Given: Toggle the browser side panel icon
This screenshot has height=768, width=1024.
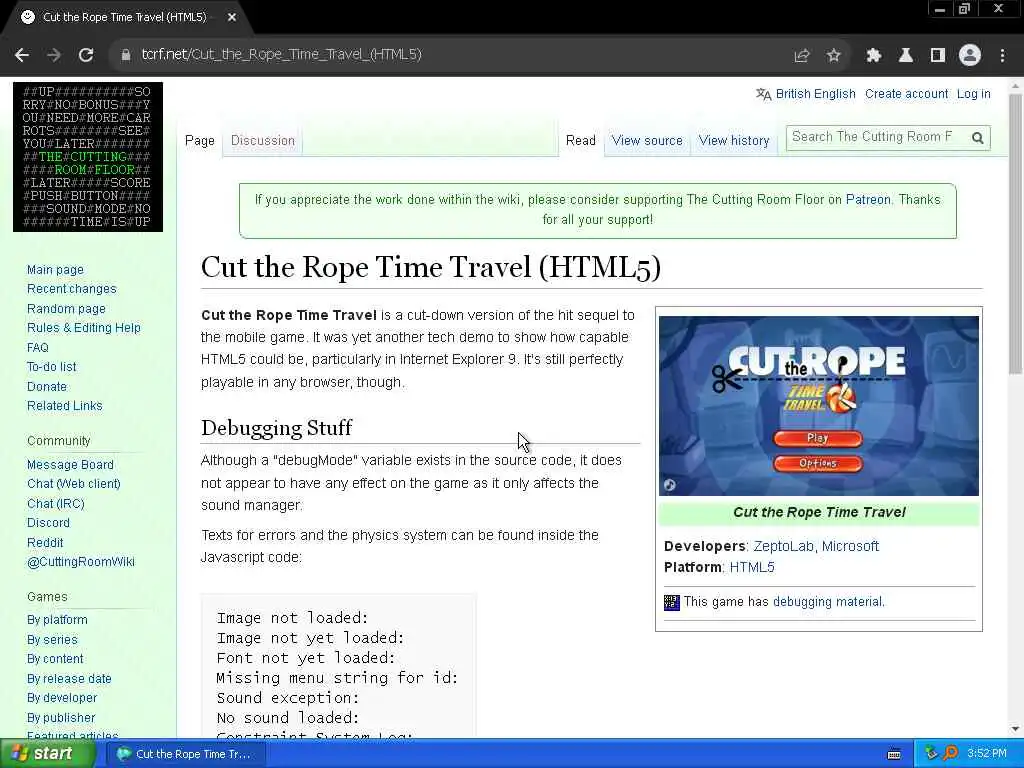Looking at the screenshot, I should point(938,56).
